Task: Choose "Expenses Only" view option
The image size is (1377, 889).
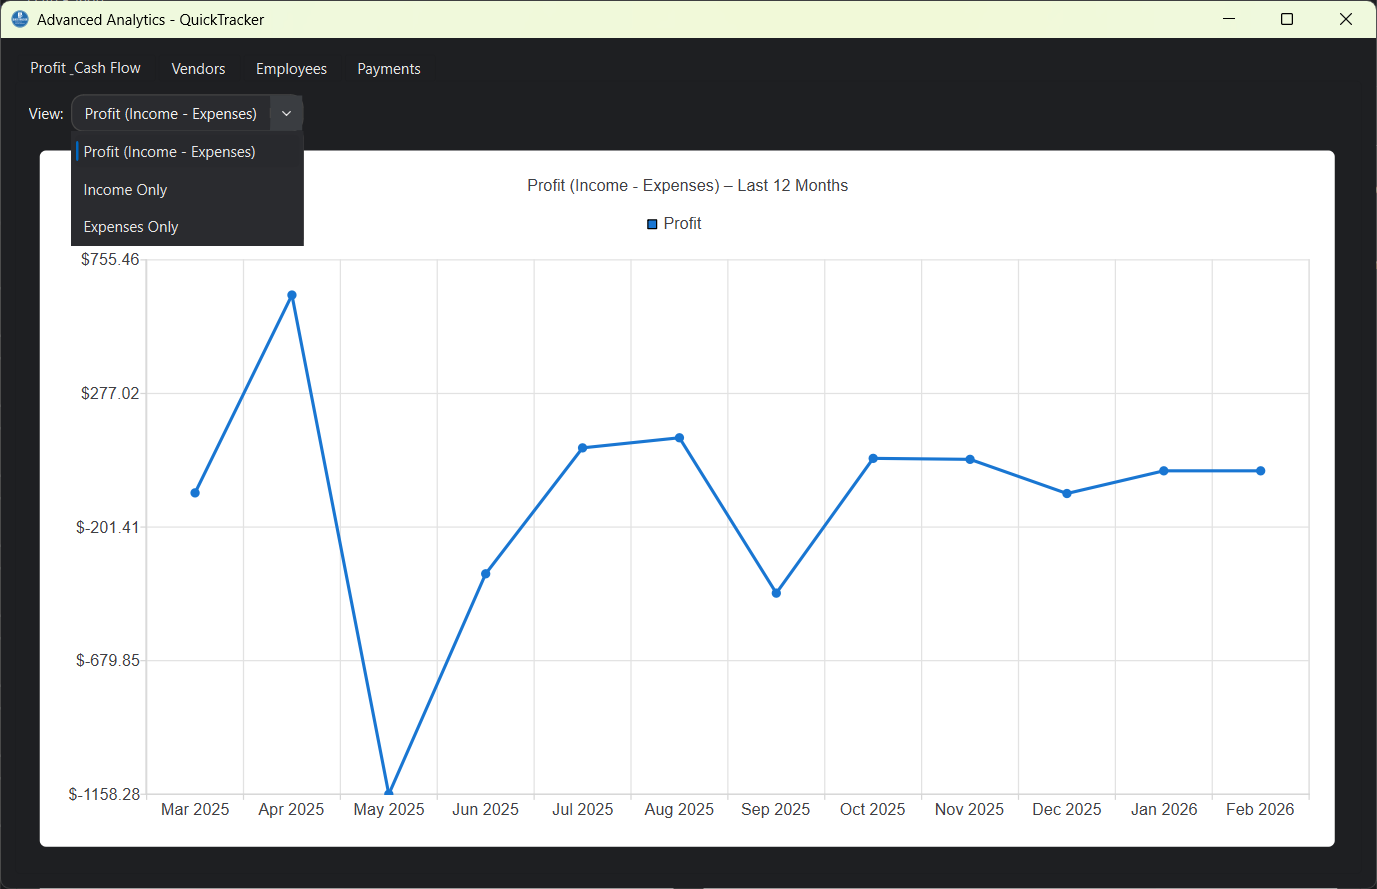Action: [130, 226]
